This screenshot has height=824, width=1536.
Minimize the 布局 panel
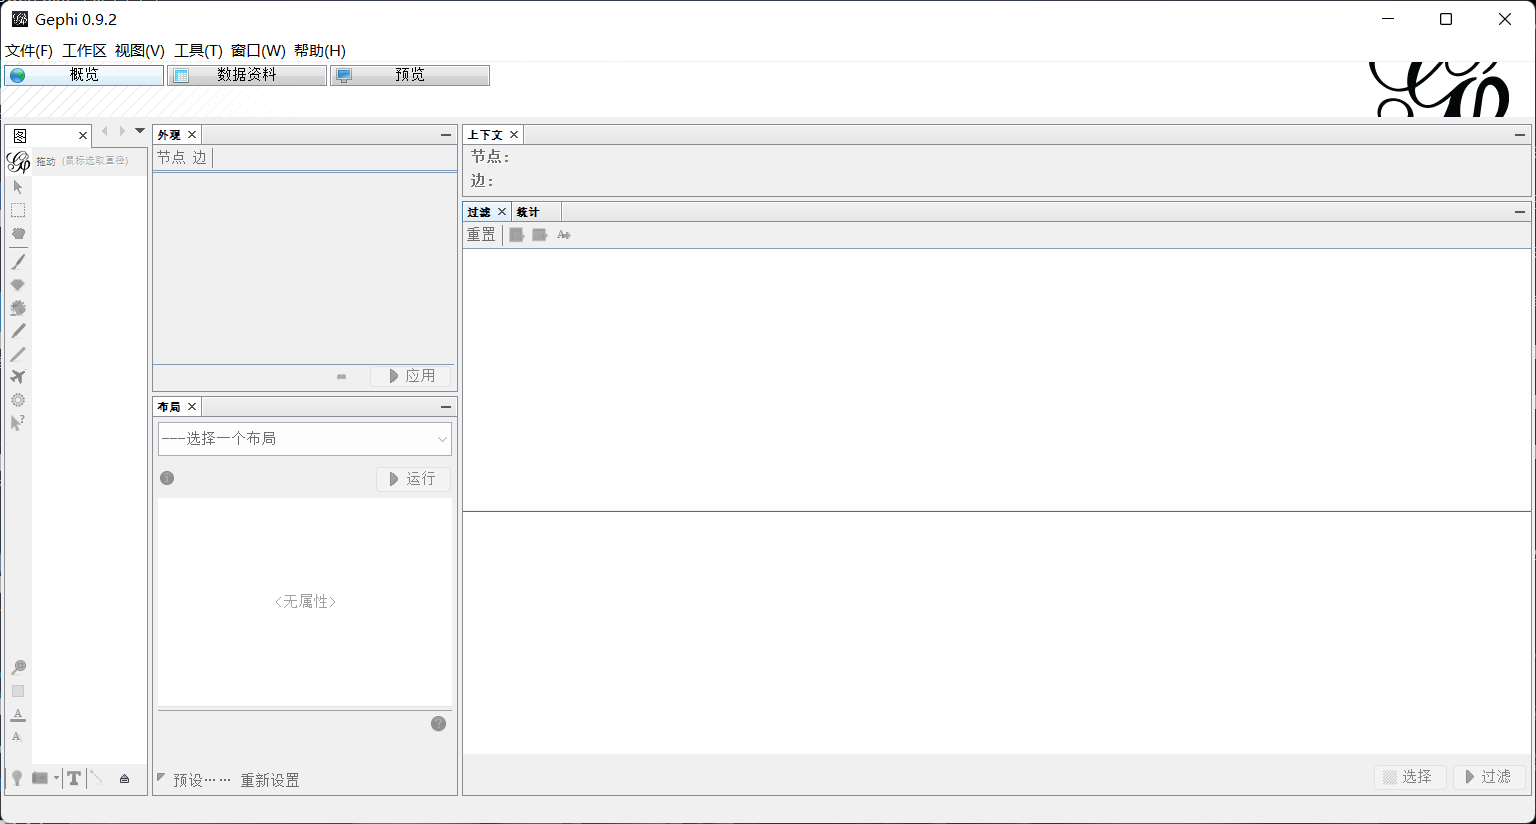[446, 407]
